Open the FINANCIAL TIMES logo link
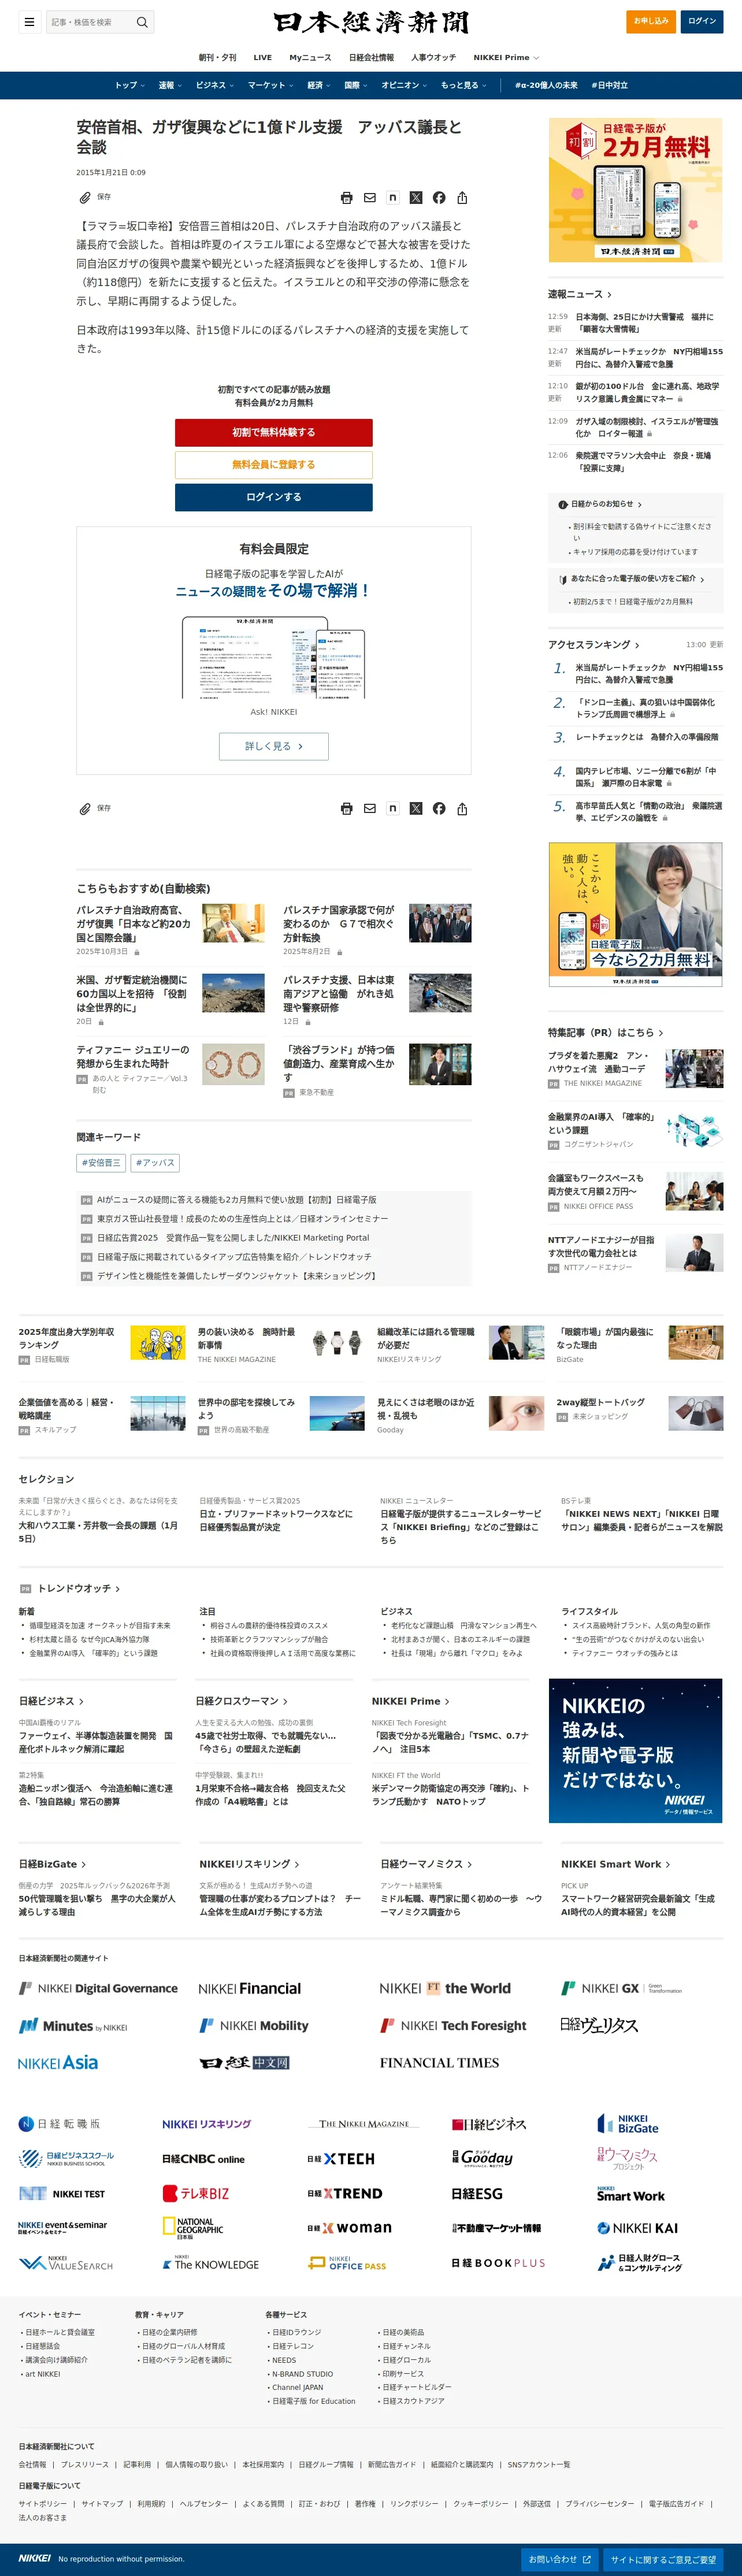Screen dimensions: 742x2576 point(439,2062)
